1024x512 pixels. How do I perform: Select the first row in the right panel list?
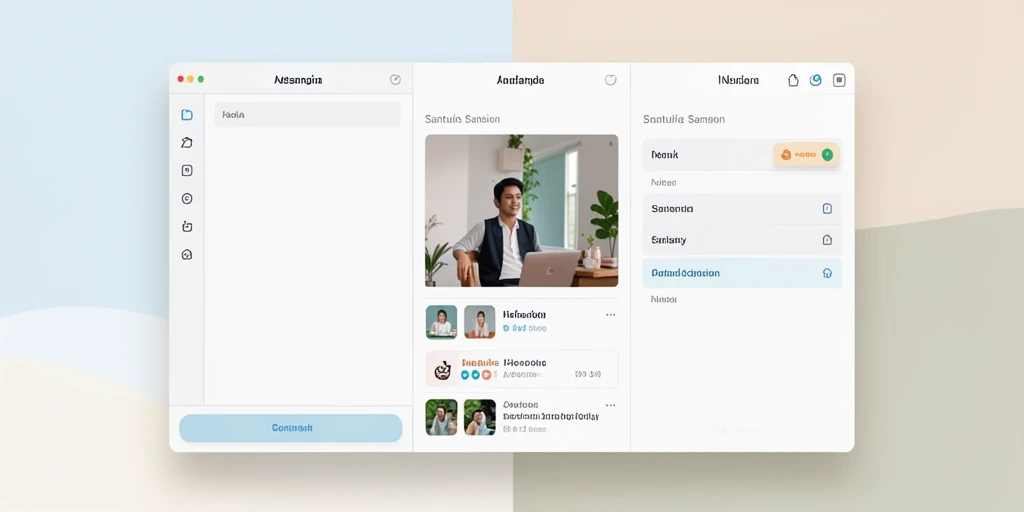click(x=743, y=155)
